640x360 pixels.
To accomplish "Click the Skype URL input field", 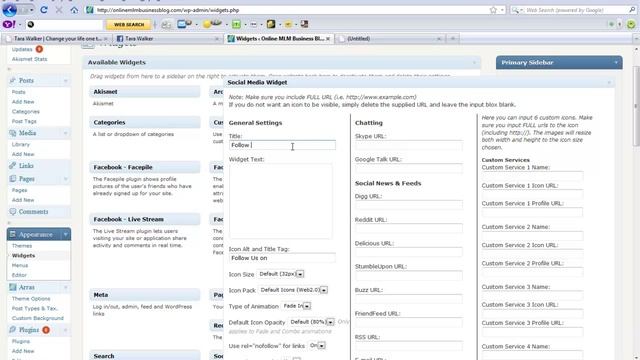I will (409, 145).
